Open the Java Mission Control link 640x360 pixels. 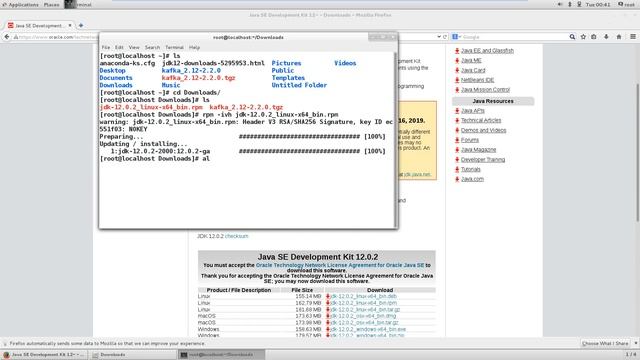tap(486, 90)
